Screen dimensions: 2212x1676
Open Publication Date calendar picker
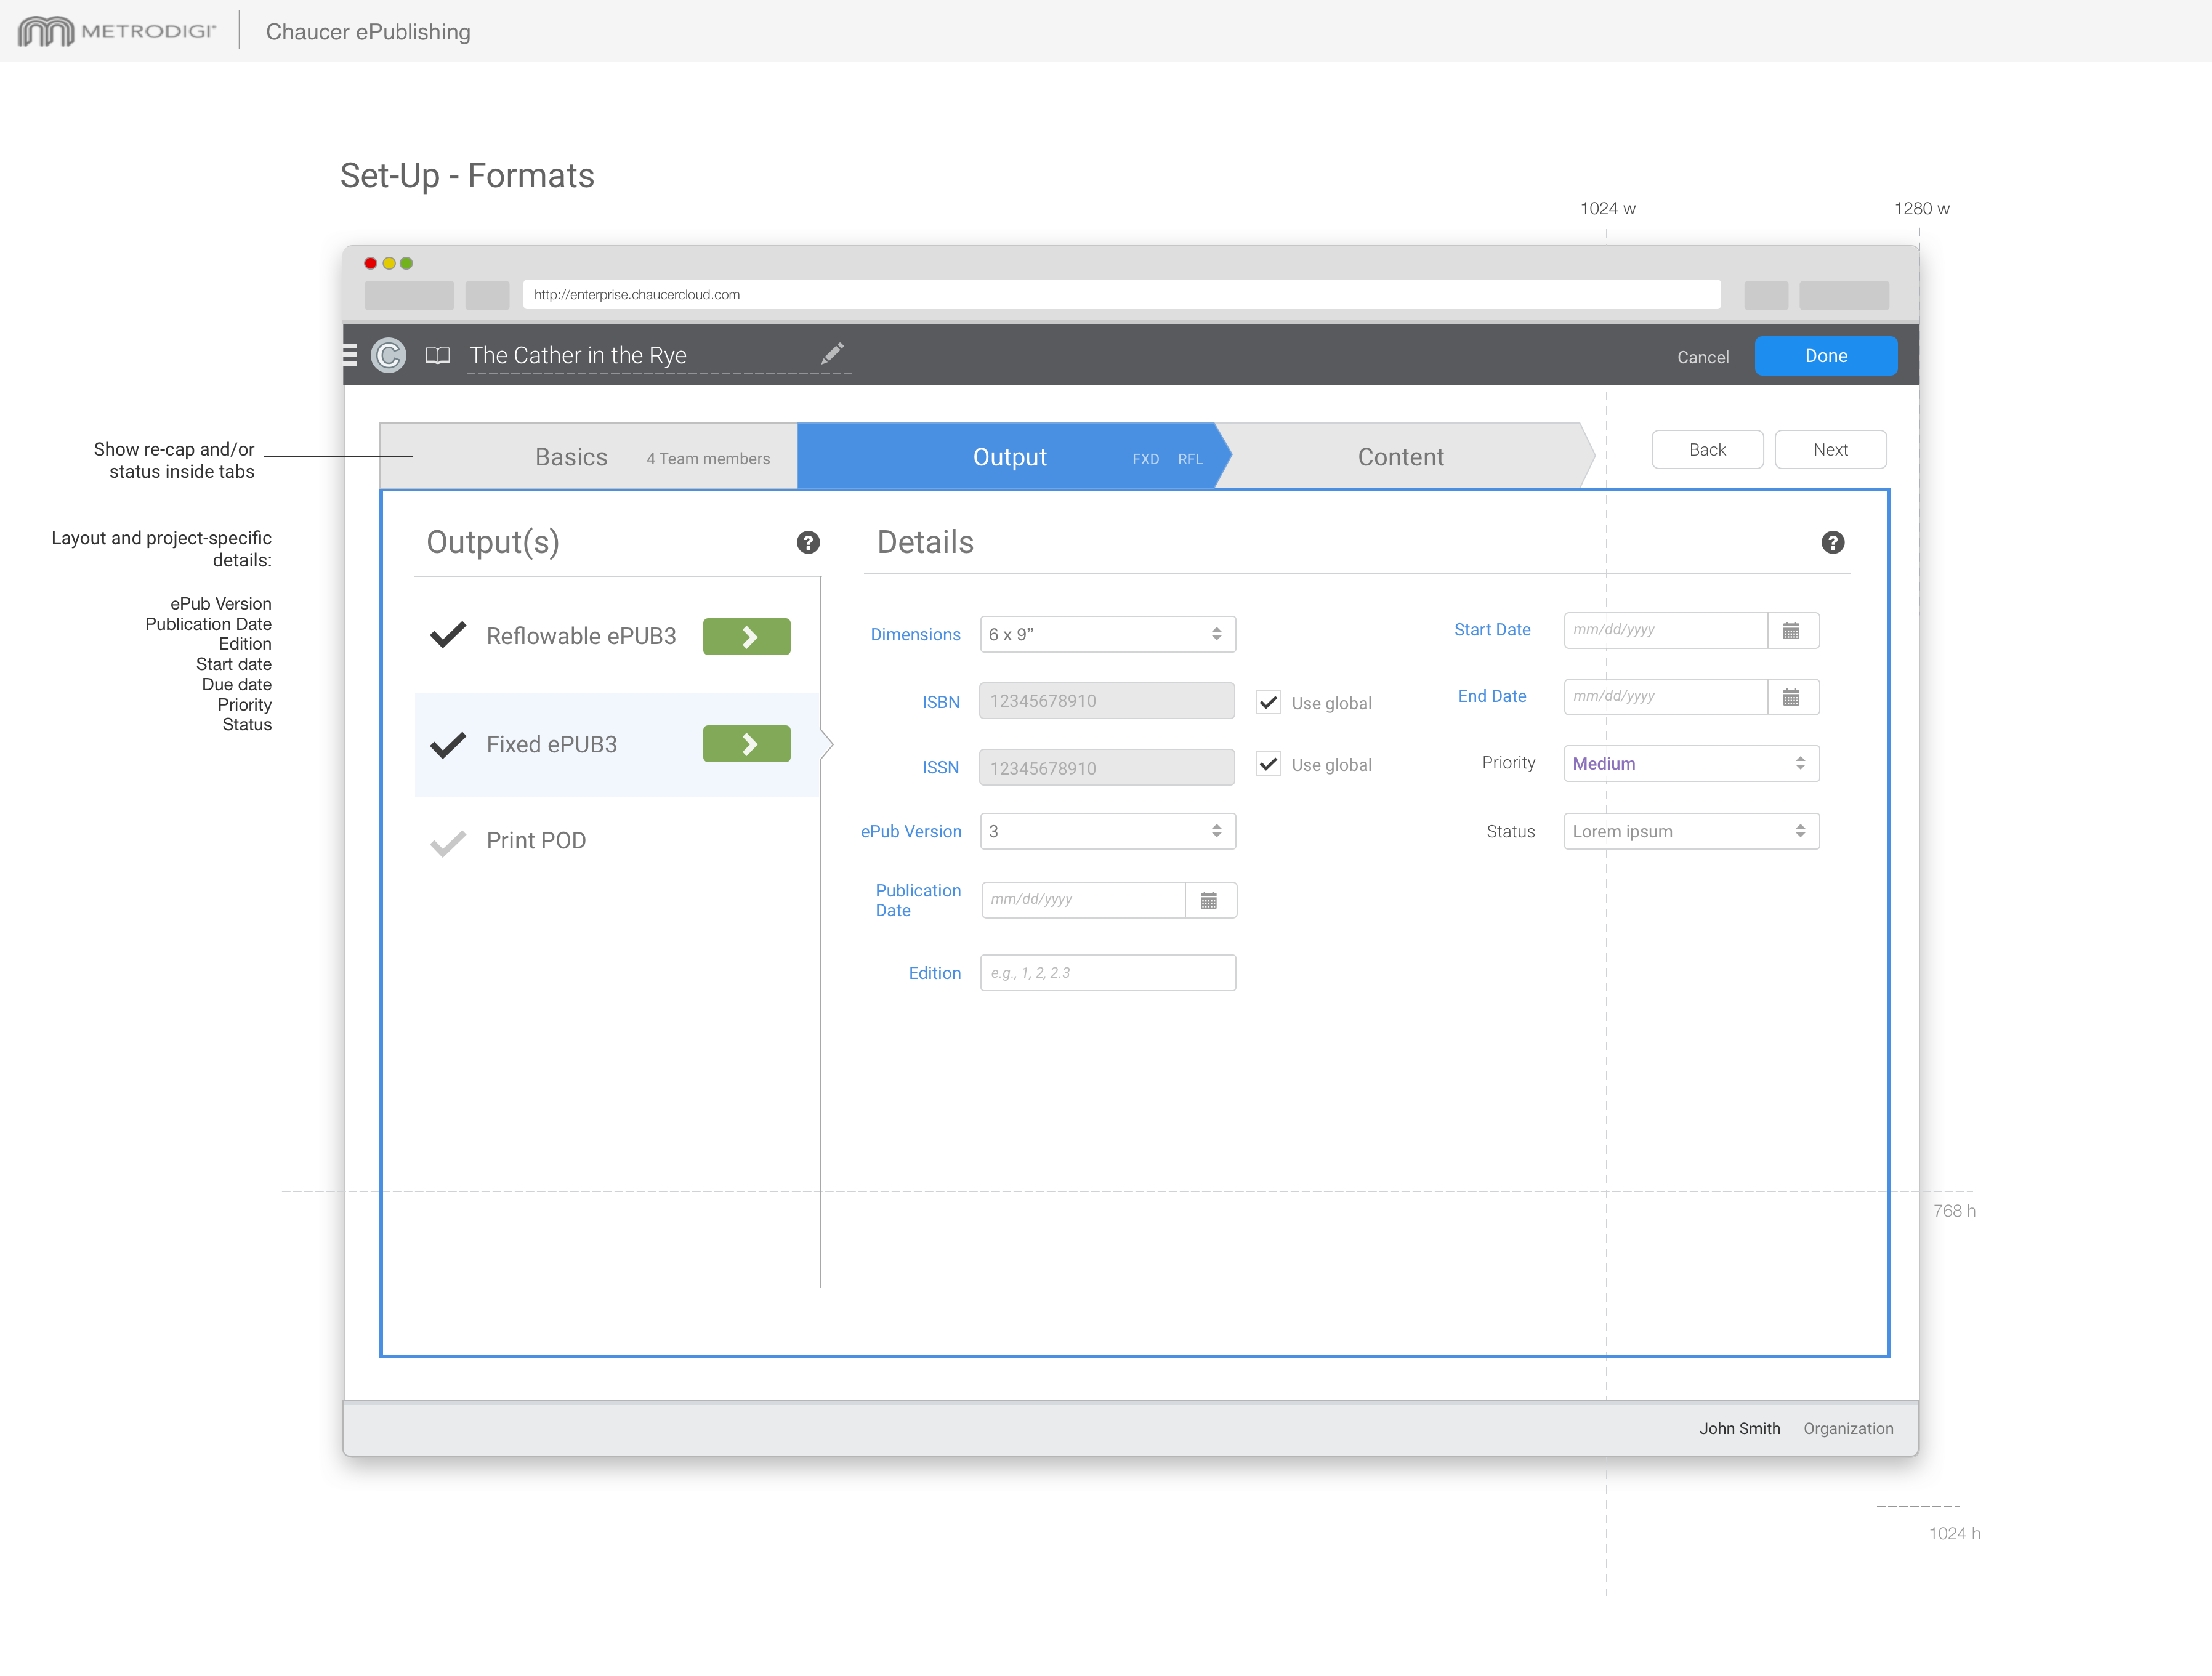click(1208, 900)
